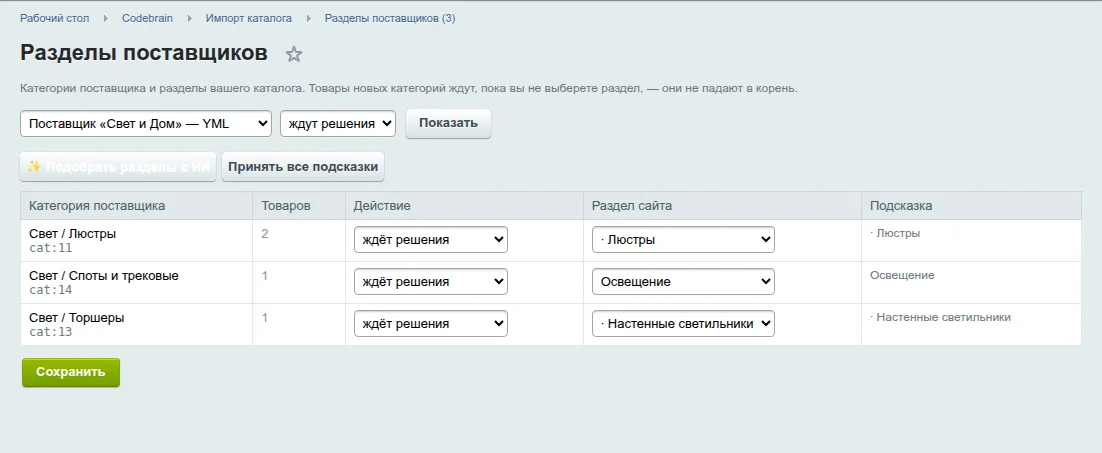Click hint «· Настенные светильники» in Подсказка column
This screenshot has height=453, width=1102.
(940, 317)
